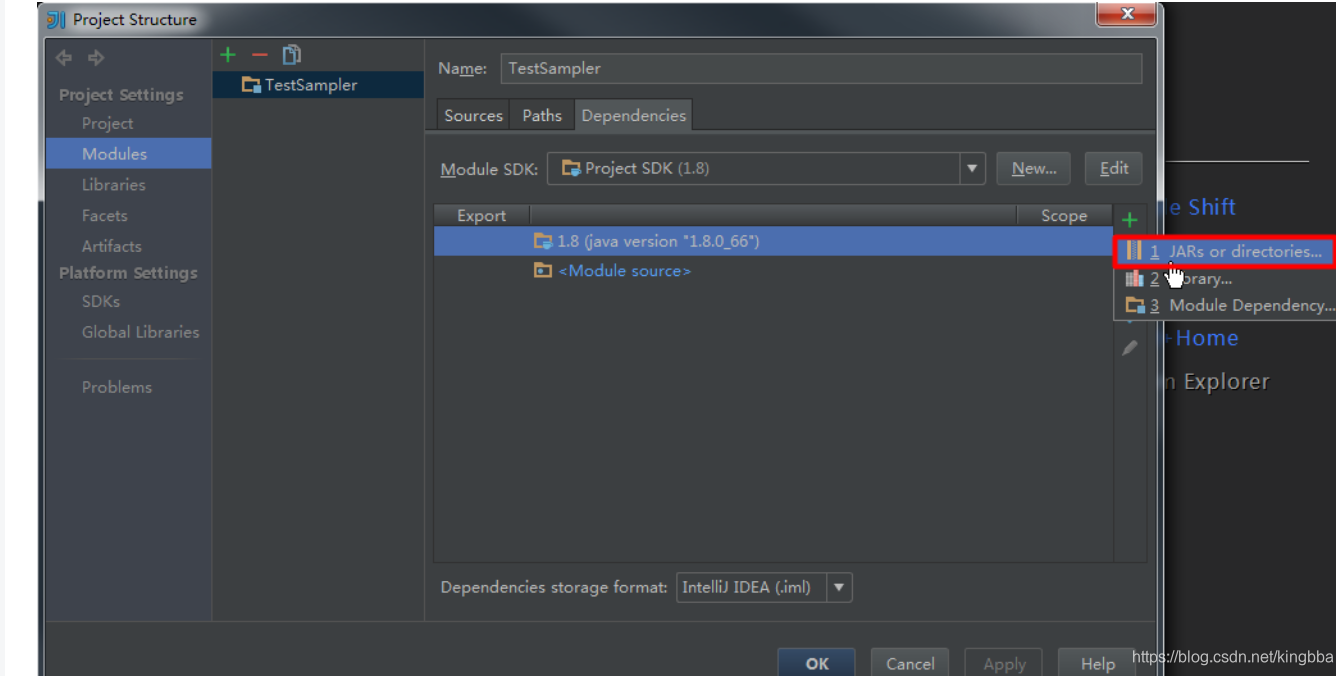This screenshot has width=1344, height=676.
Task: Click the Module source folder icon
Action: [543, 271]
